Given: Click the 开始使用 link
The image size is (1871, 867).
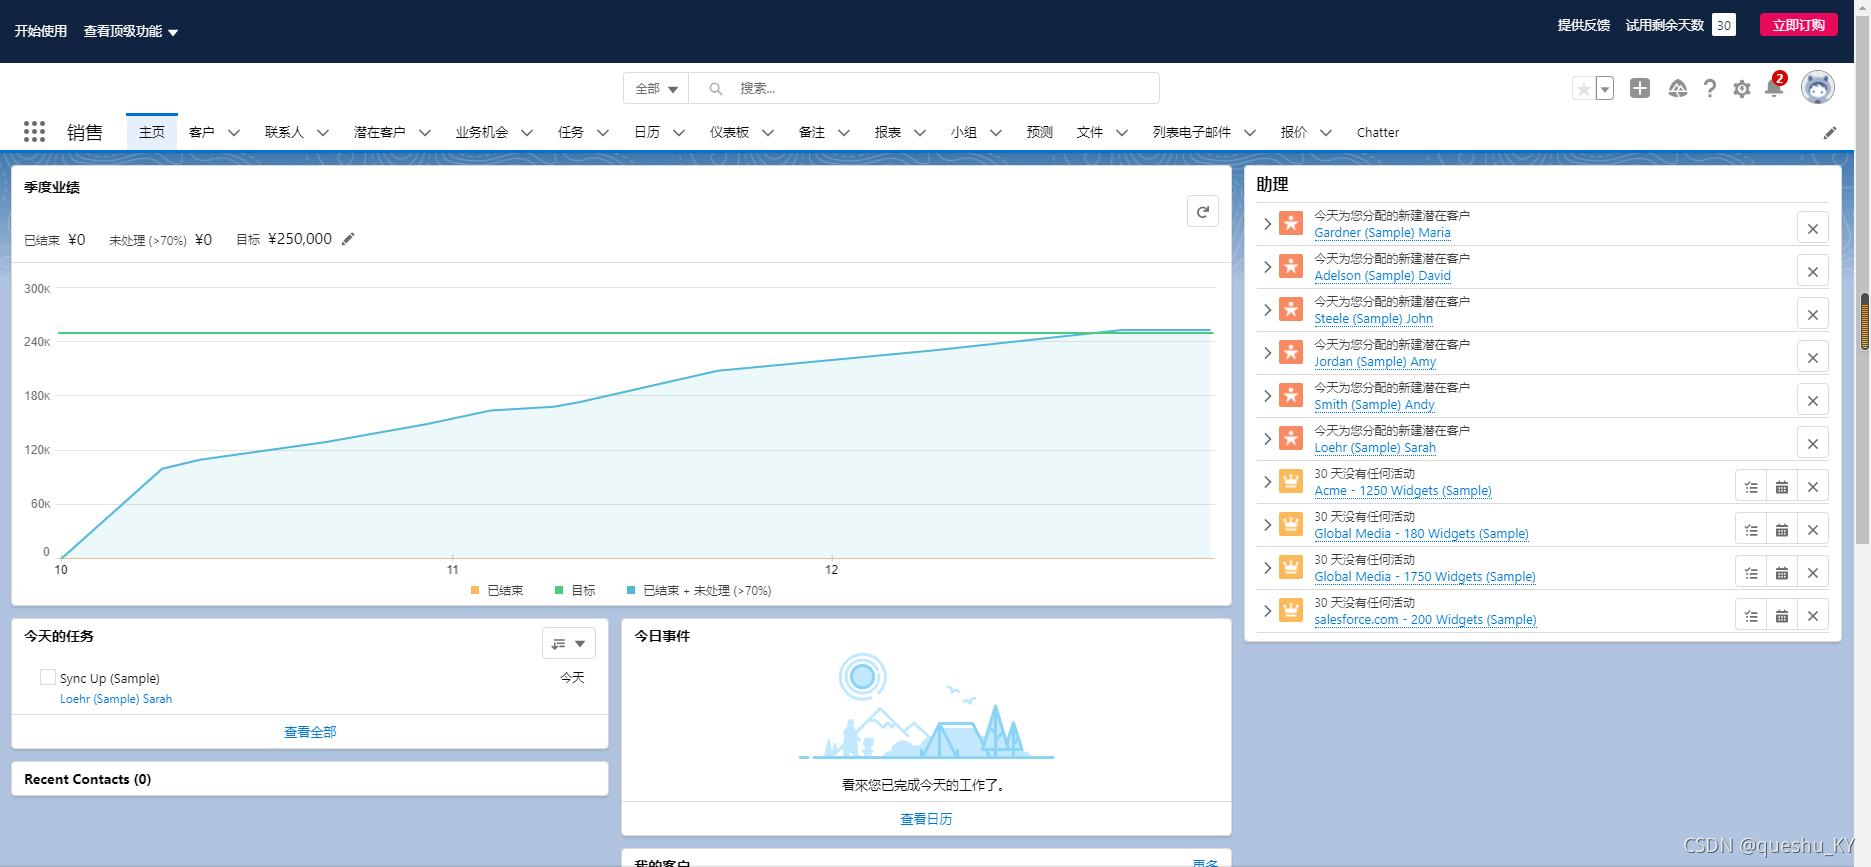Looking at the screenshot, I should pyautogui.click(x=41, y=31).
